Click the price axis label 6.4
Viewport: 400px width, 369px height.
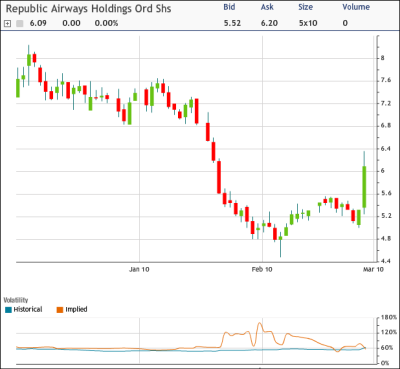[386, 149]
